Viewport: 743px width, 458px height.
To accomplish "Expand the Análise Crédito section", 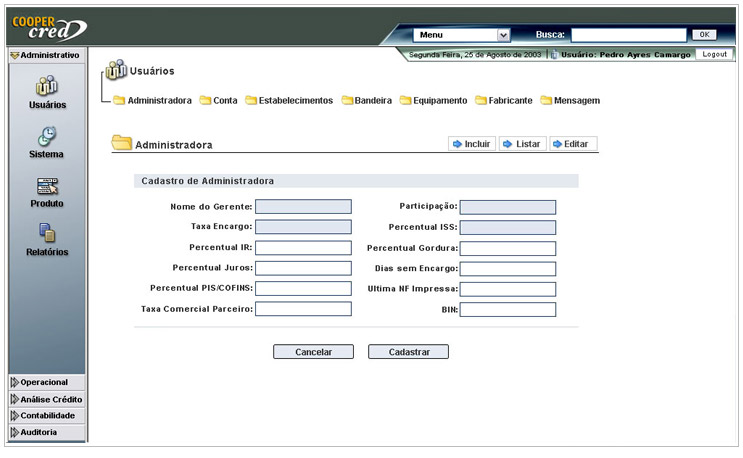I will [50, 399].
